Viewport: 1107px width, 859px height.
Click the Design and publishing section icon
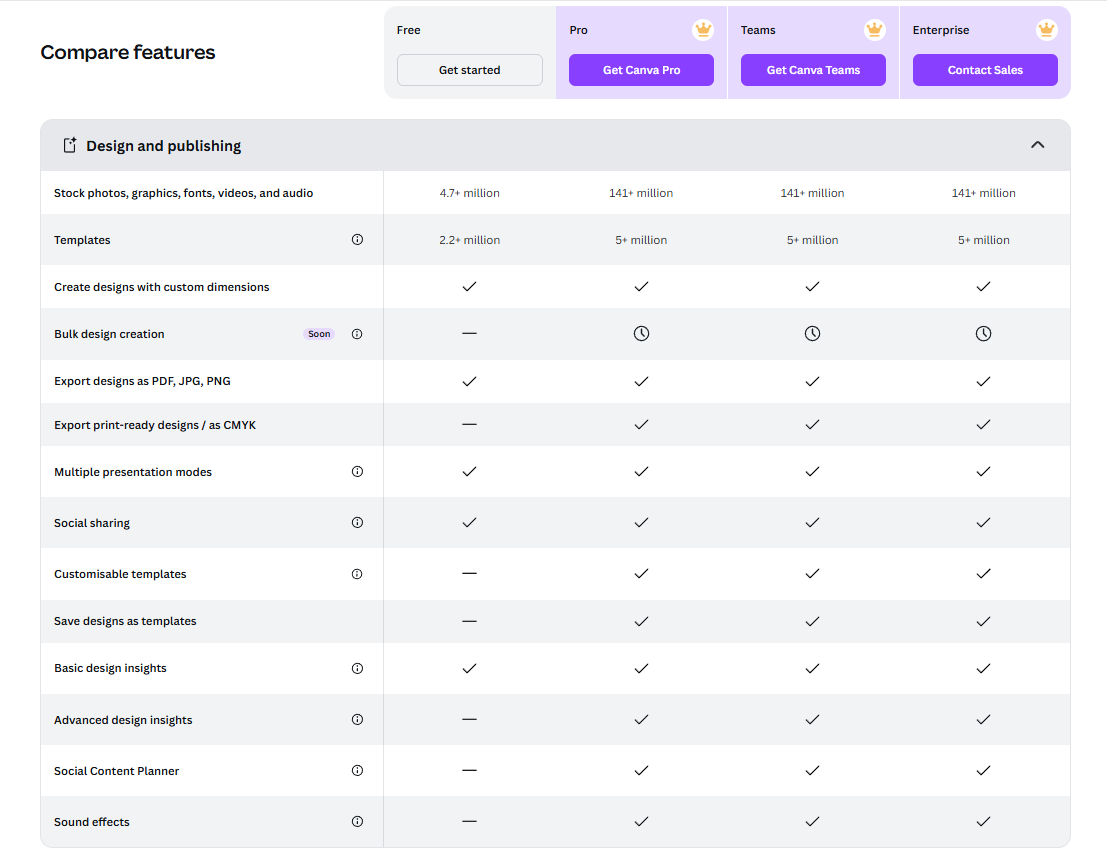70,145
